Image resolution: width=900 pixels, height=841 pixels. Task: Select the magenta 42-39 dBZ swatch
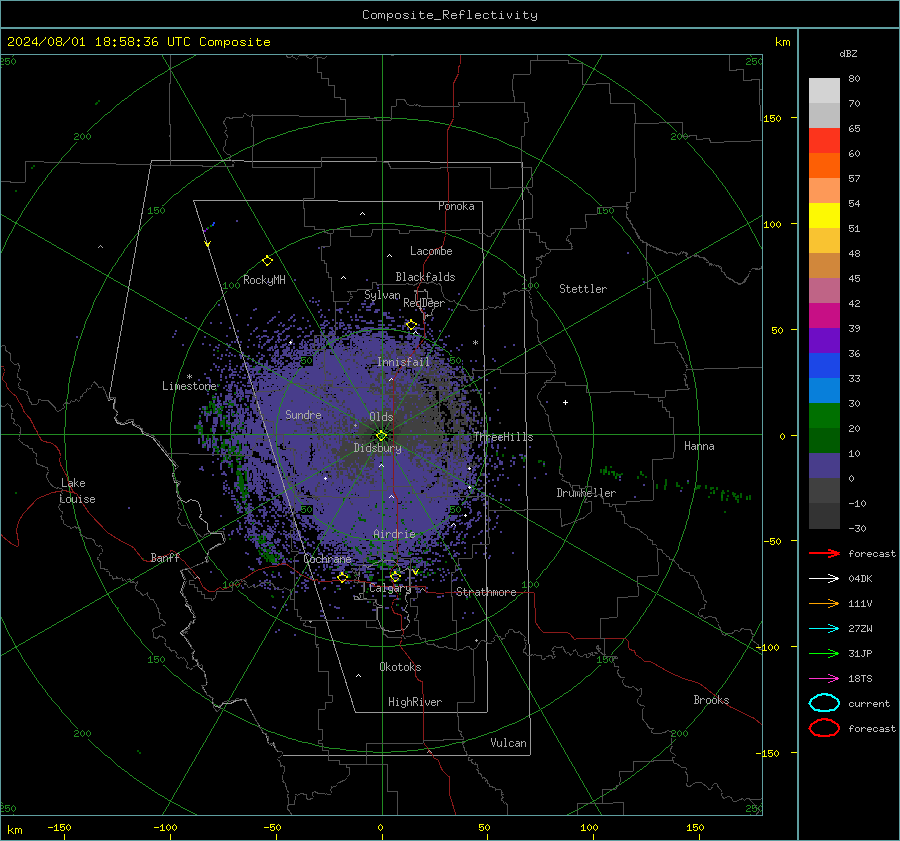(824, 315)
